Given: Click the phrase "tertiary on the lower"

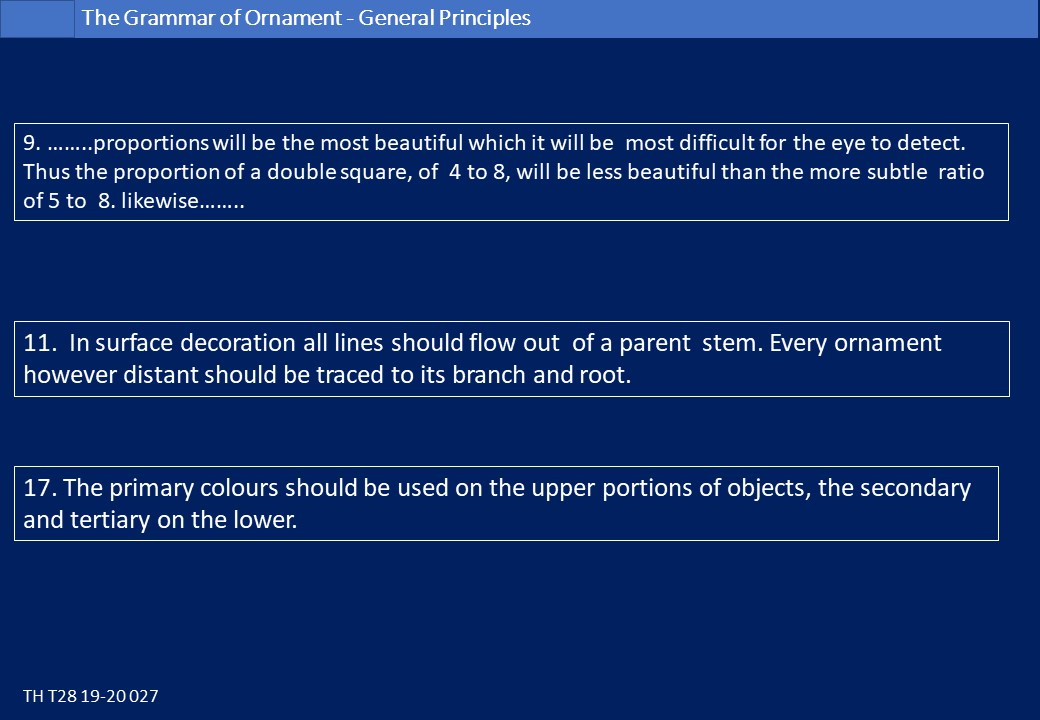Looking at the screenshot, I should [183, 520].
